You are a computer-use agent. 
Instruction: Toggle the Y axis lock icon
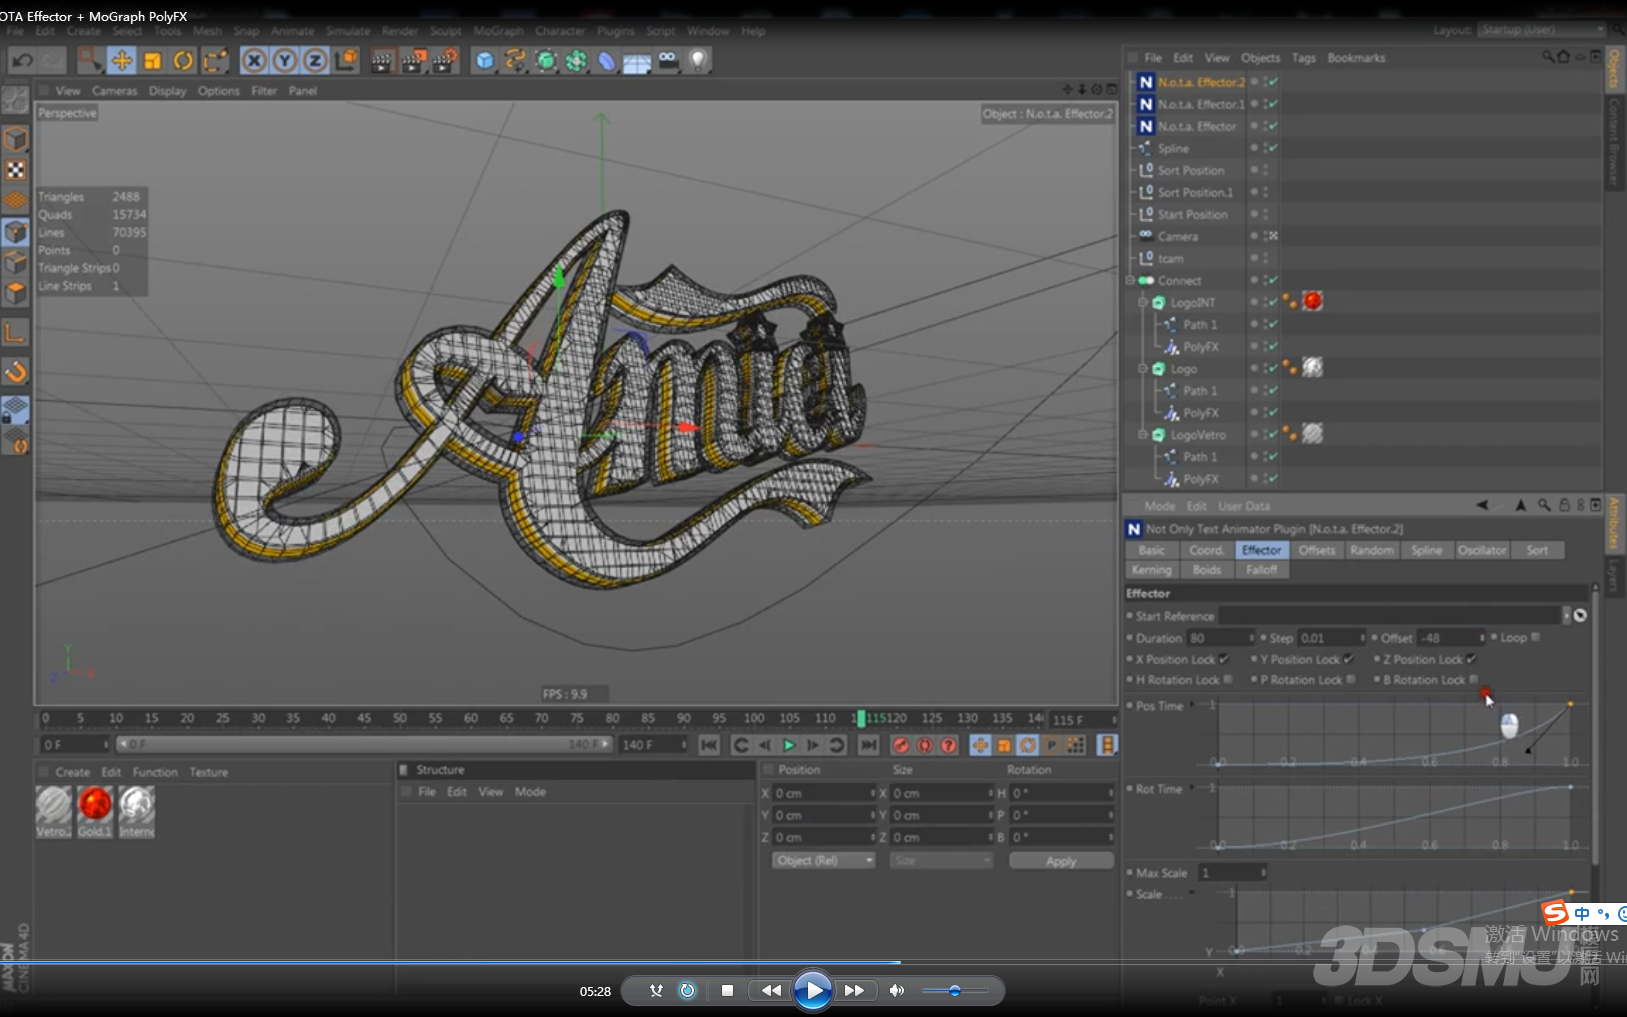(285, 61)
